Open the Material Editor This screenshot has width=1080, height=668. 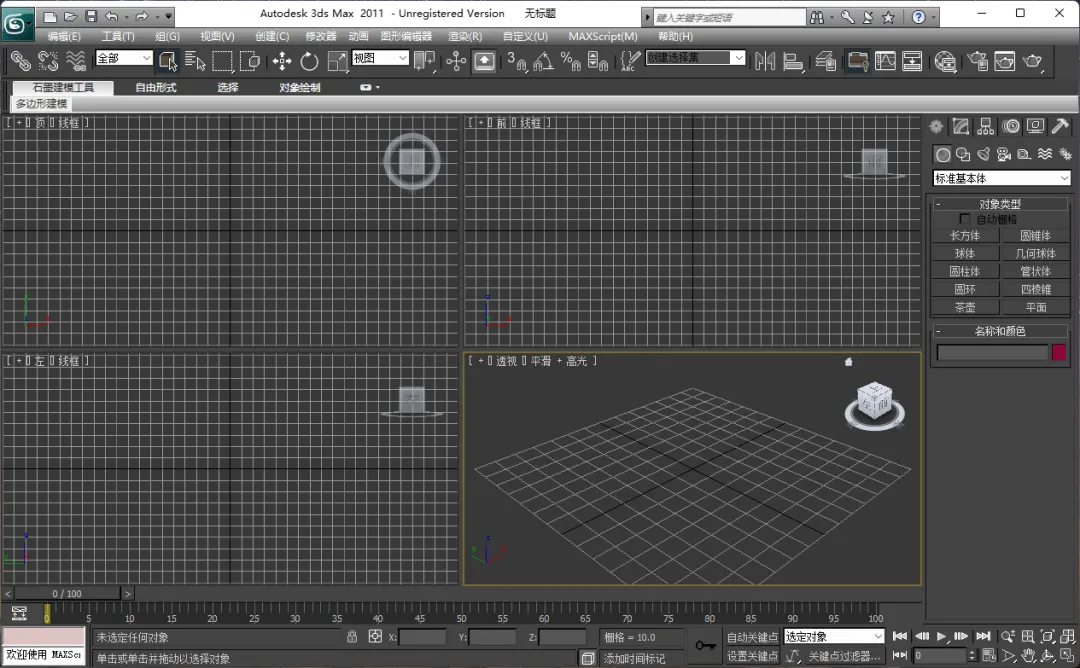pyautogui.click(x=945, y=61)
